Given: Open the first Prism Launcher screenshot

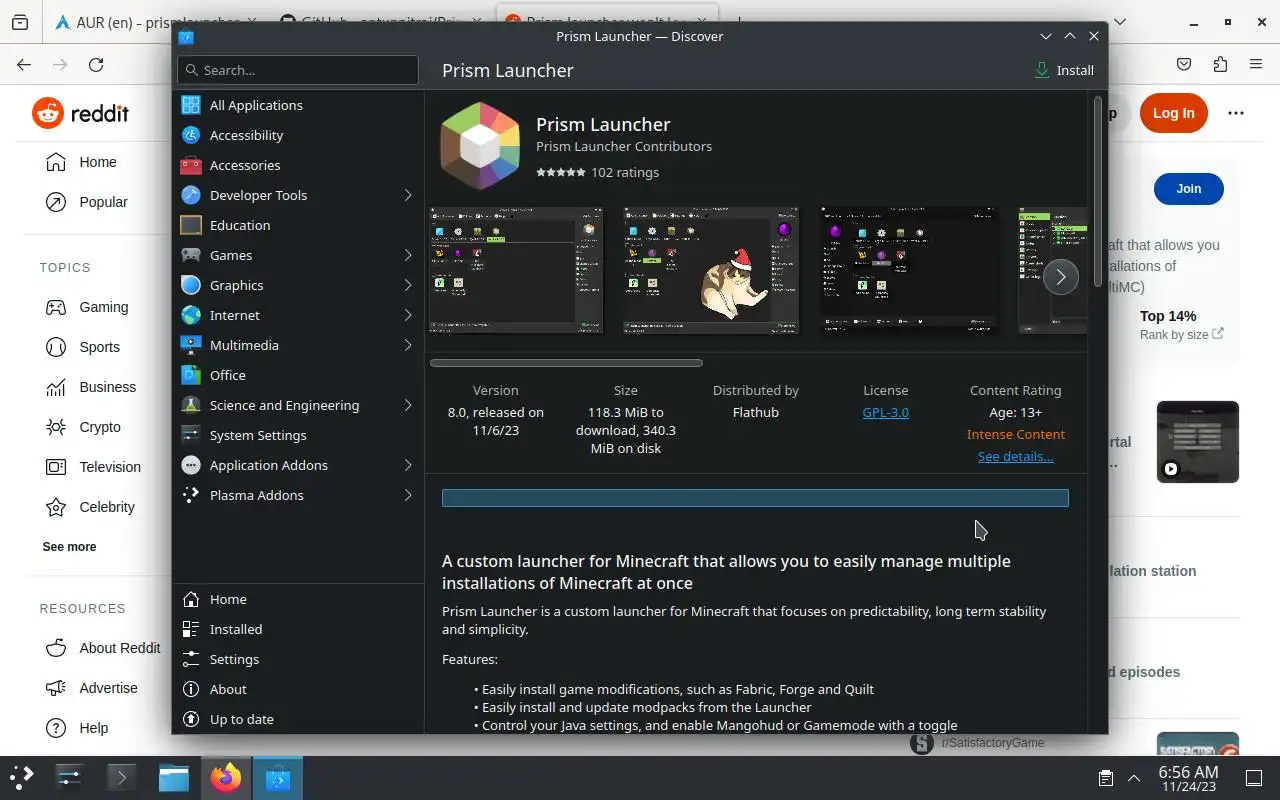Looking at the screenshot, I should 516,270.
